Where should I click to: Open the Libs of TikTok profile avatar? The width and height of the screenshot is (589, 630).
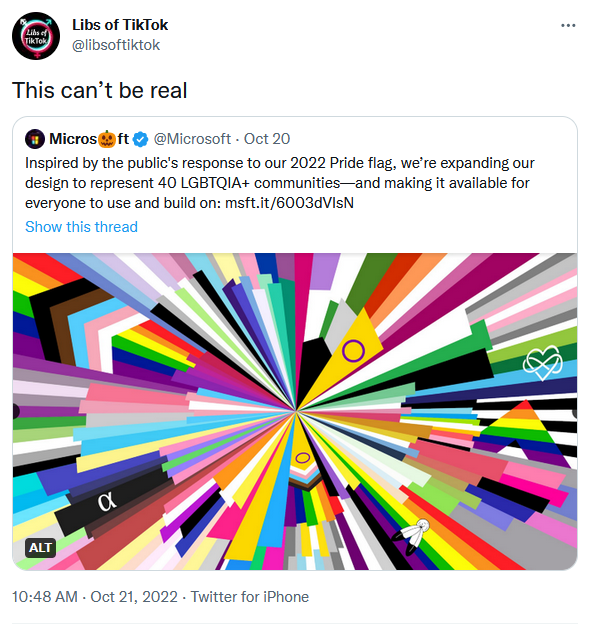coord(36,36)
